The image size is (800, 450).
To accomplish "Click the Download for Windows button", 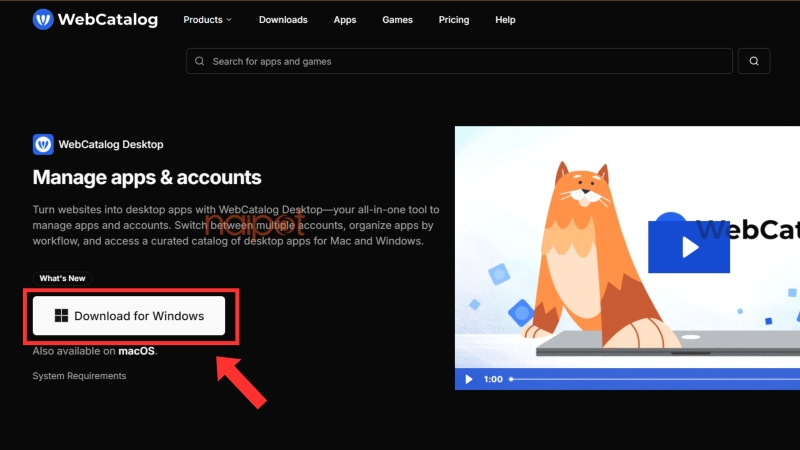I will tap(129, 316).
